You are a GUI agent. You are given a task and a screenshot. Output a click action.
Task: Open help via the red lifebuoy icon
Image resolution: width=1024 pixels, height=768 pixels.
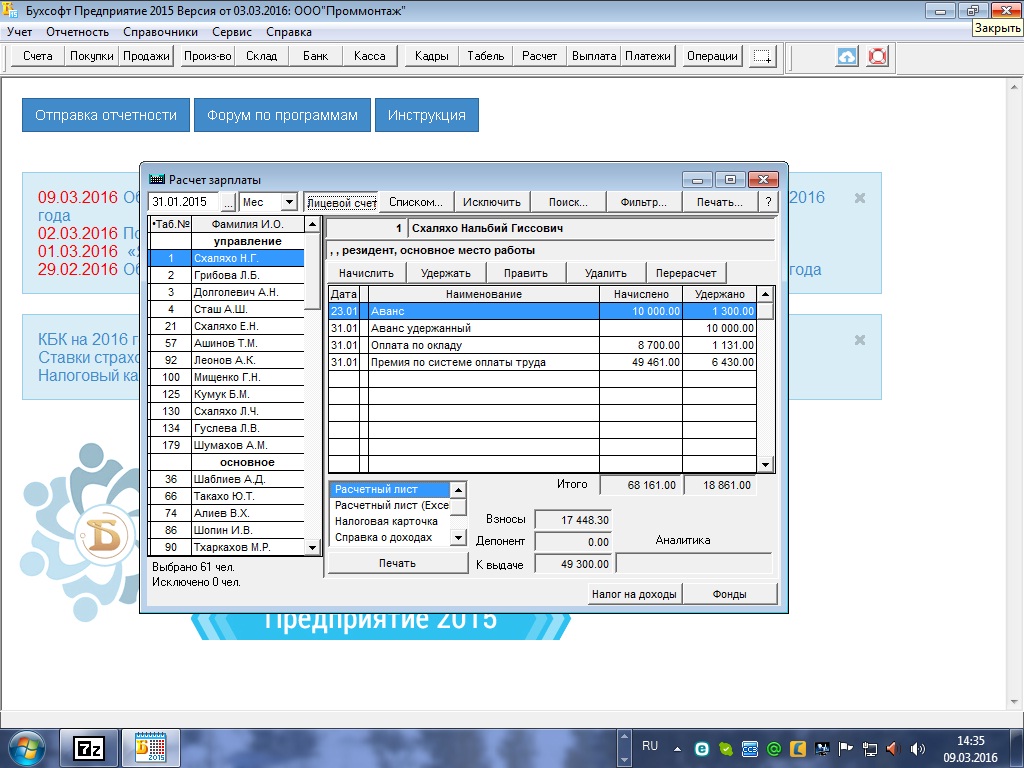point(878,57)
